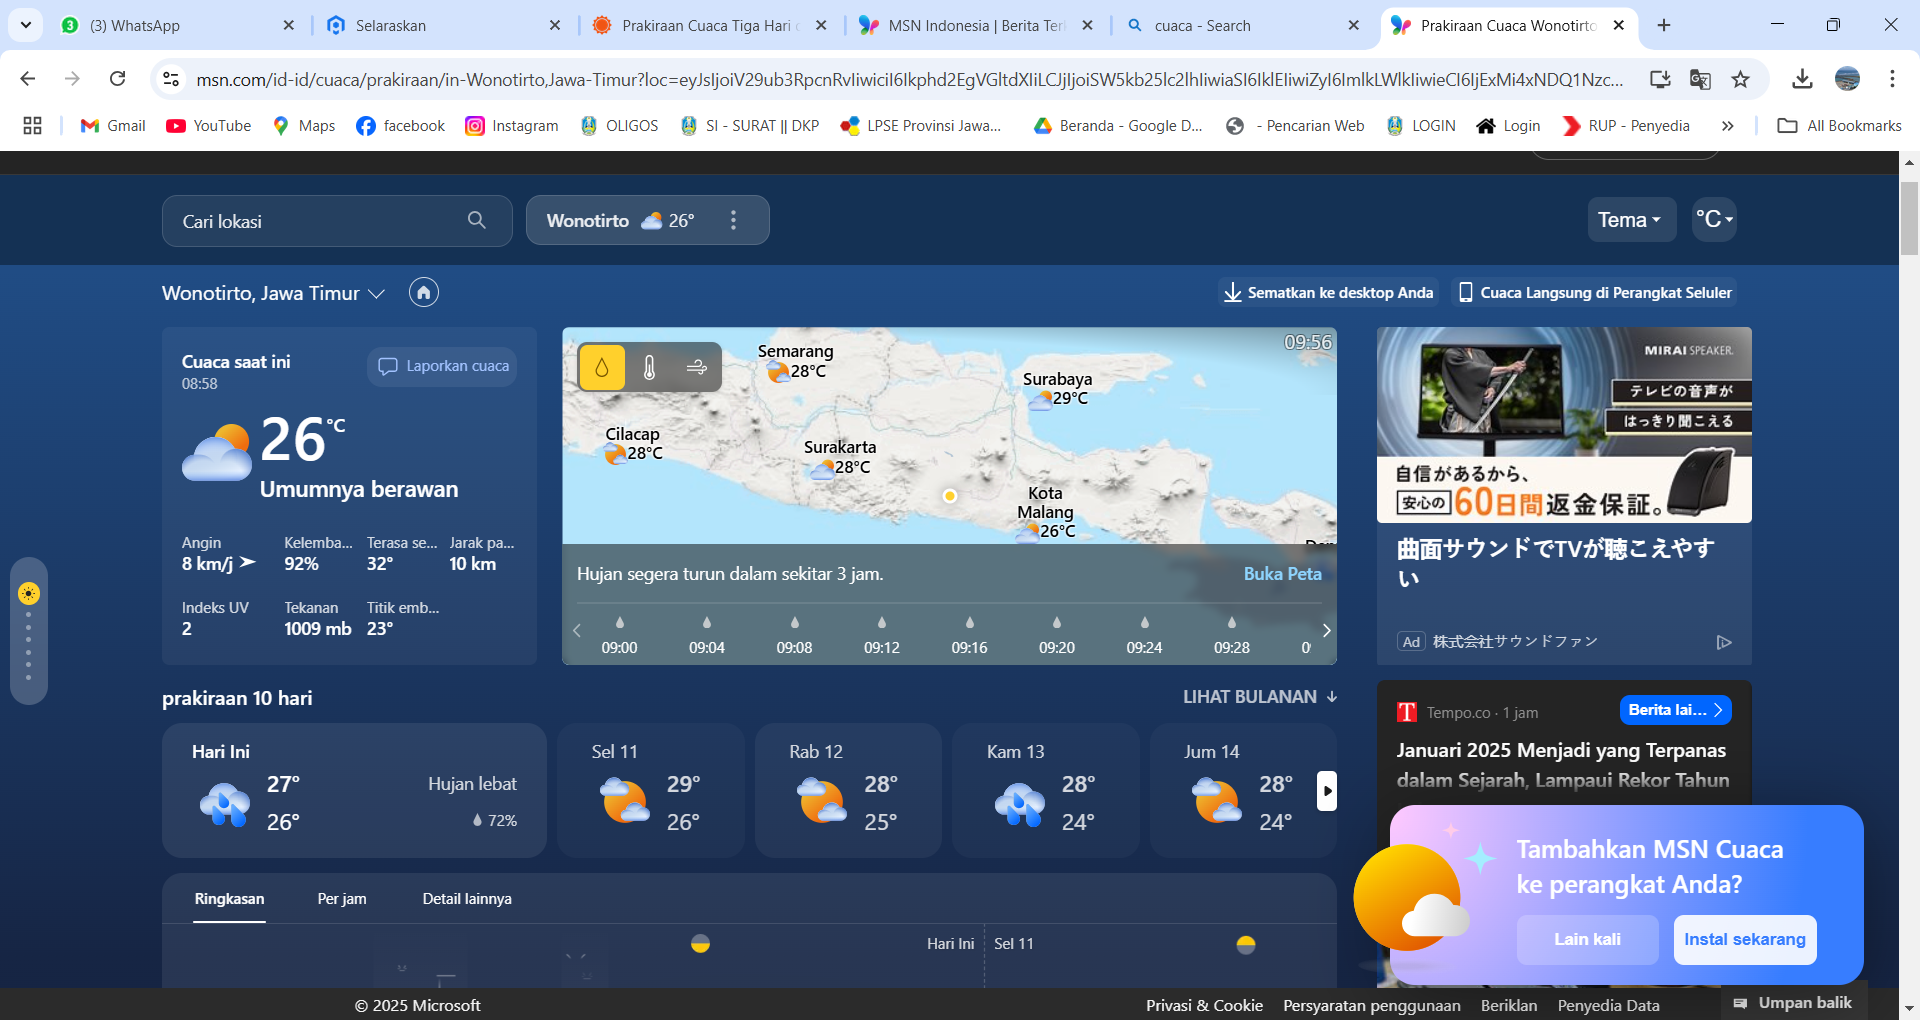Screen dimensions: 1920x1020
Task: Select the temperature map layer icon
Action: pyautogui.click(x=649, y=368)
